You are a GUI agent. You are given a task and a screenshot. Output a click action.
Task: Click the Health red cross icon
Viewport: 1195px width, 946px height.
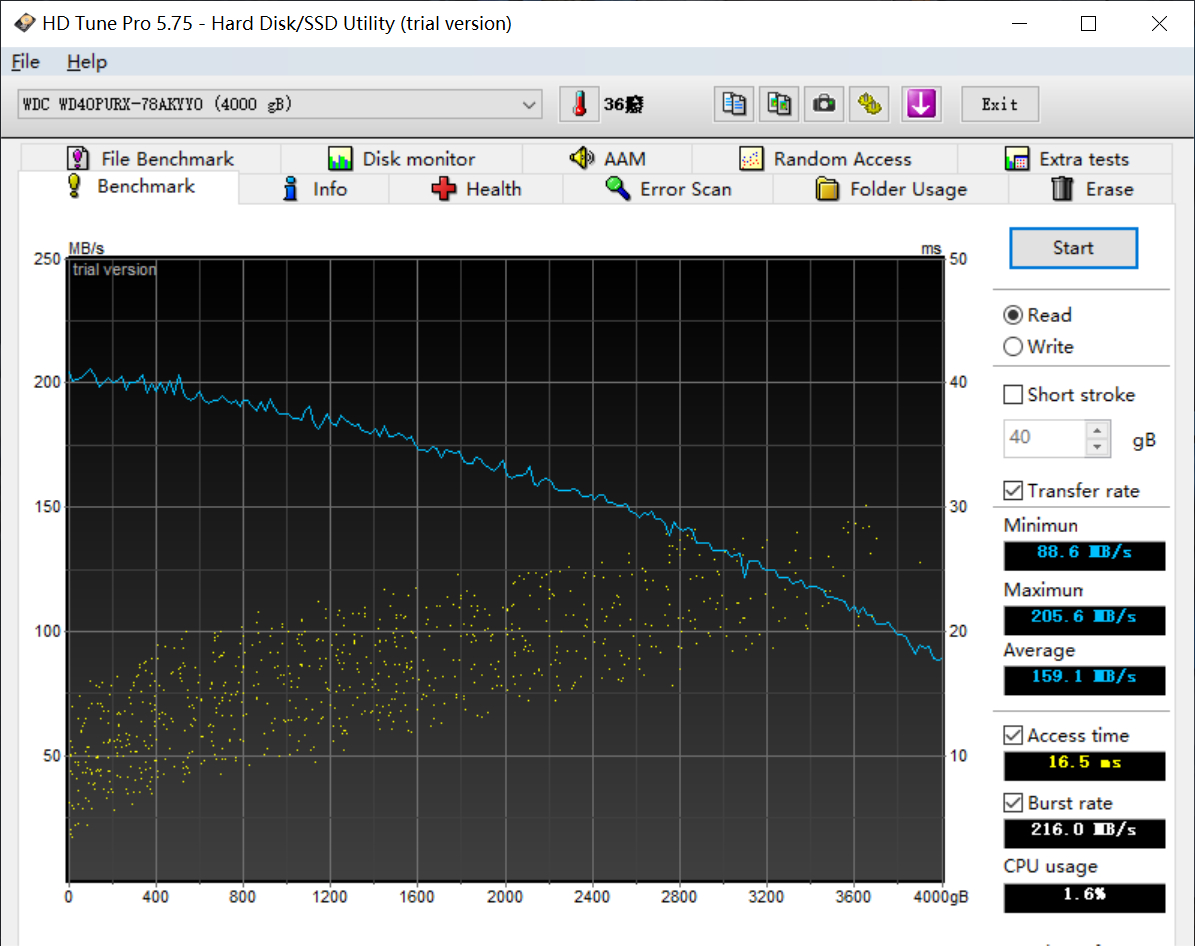(x=444, y=188)
